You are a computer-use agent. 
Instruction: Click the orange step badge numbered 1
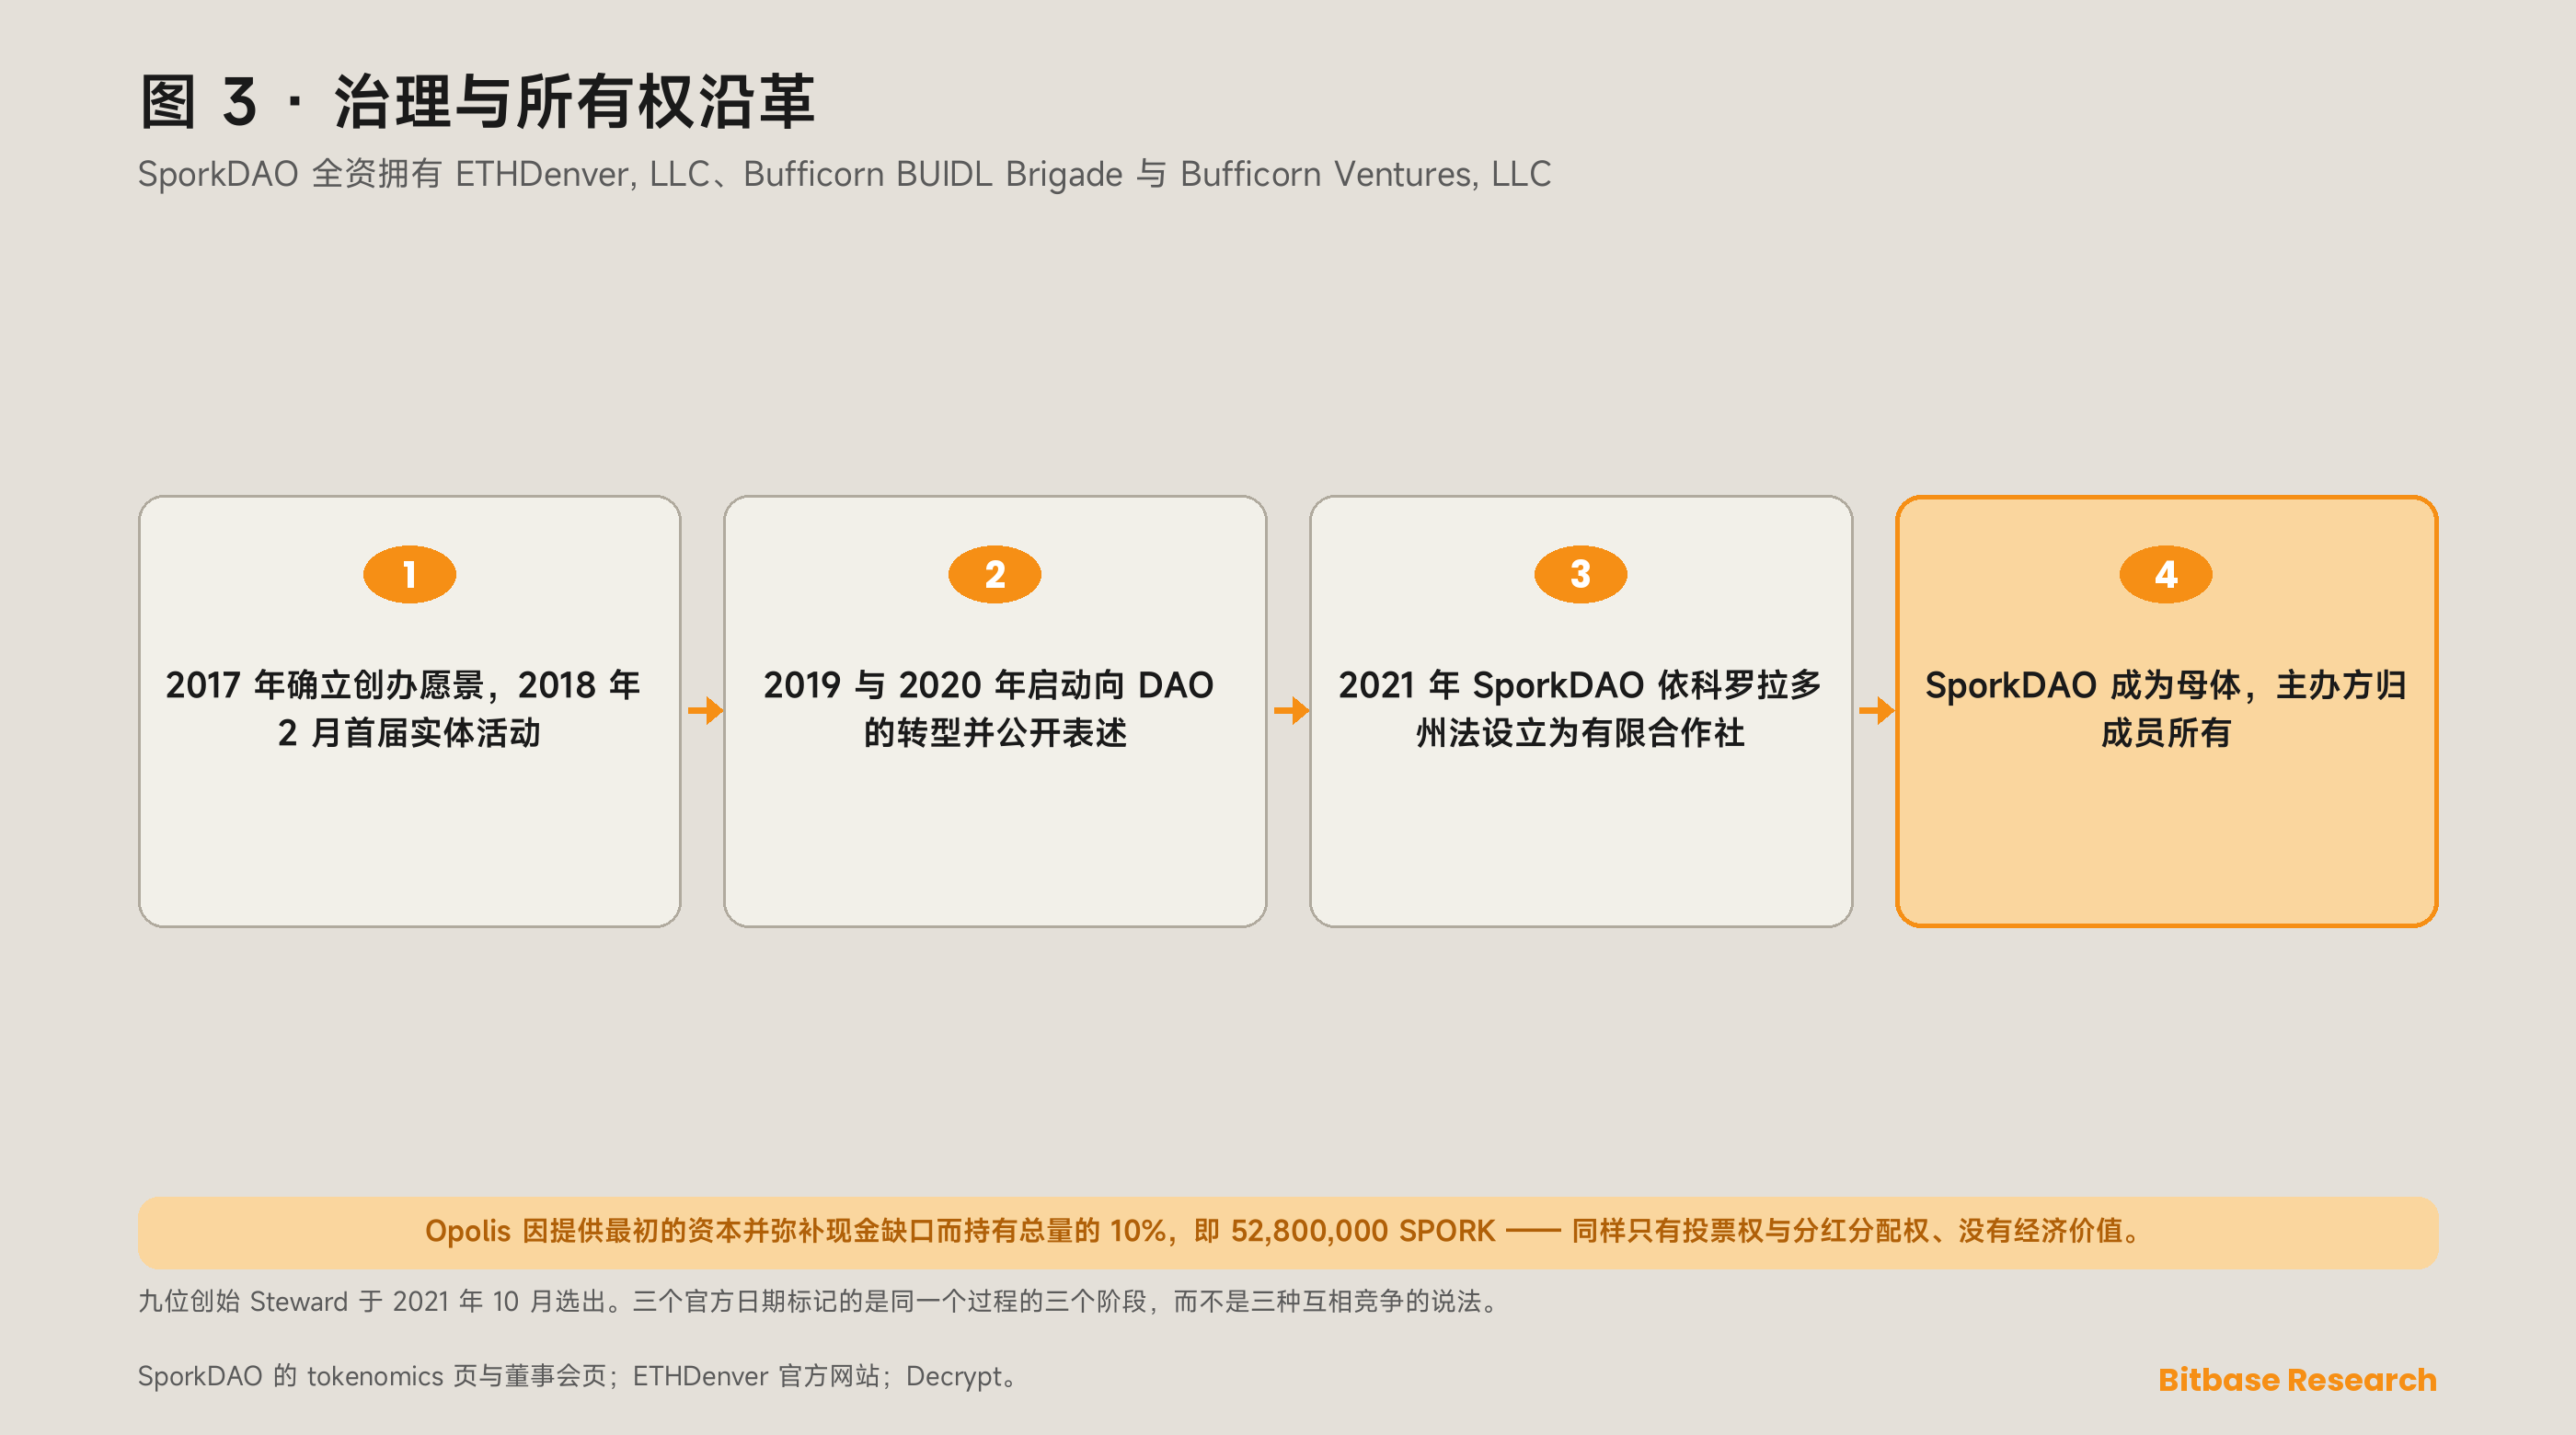click(x=409, y=574)
